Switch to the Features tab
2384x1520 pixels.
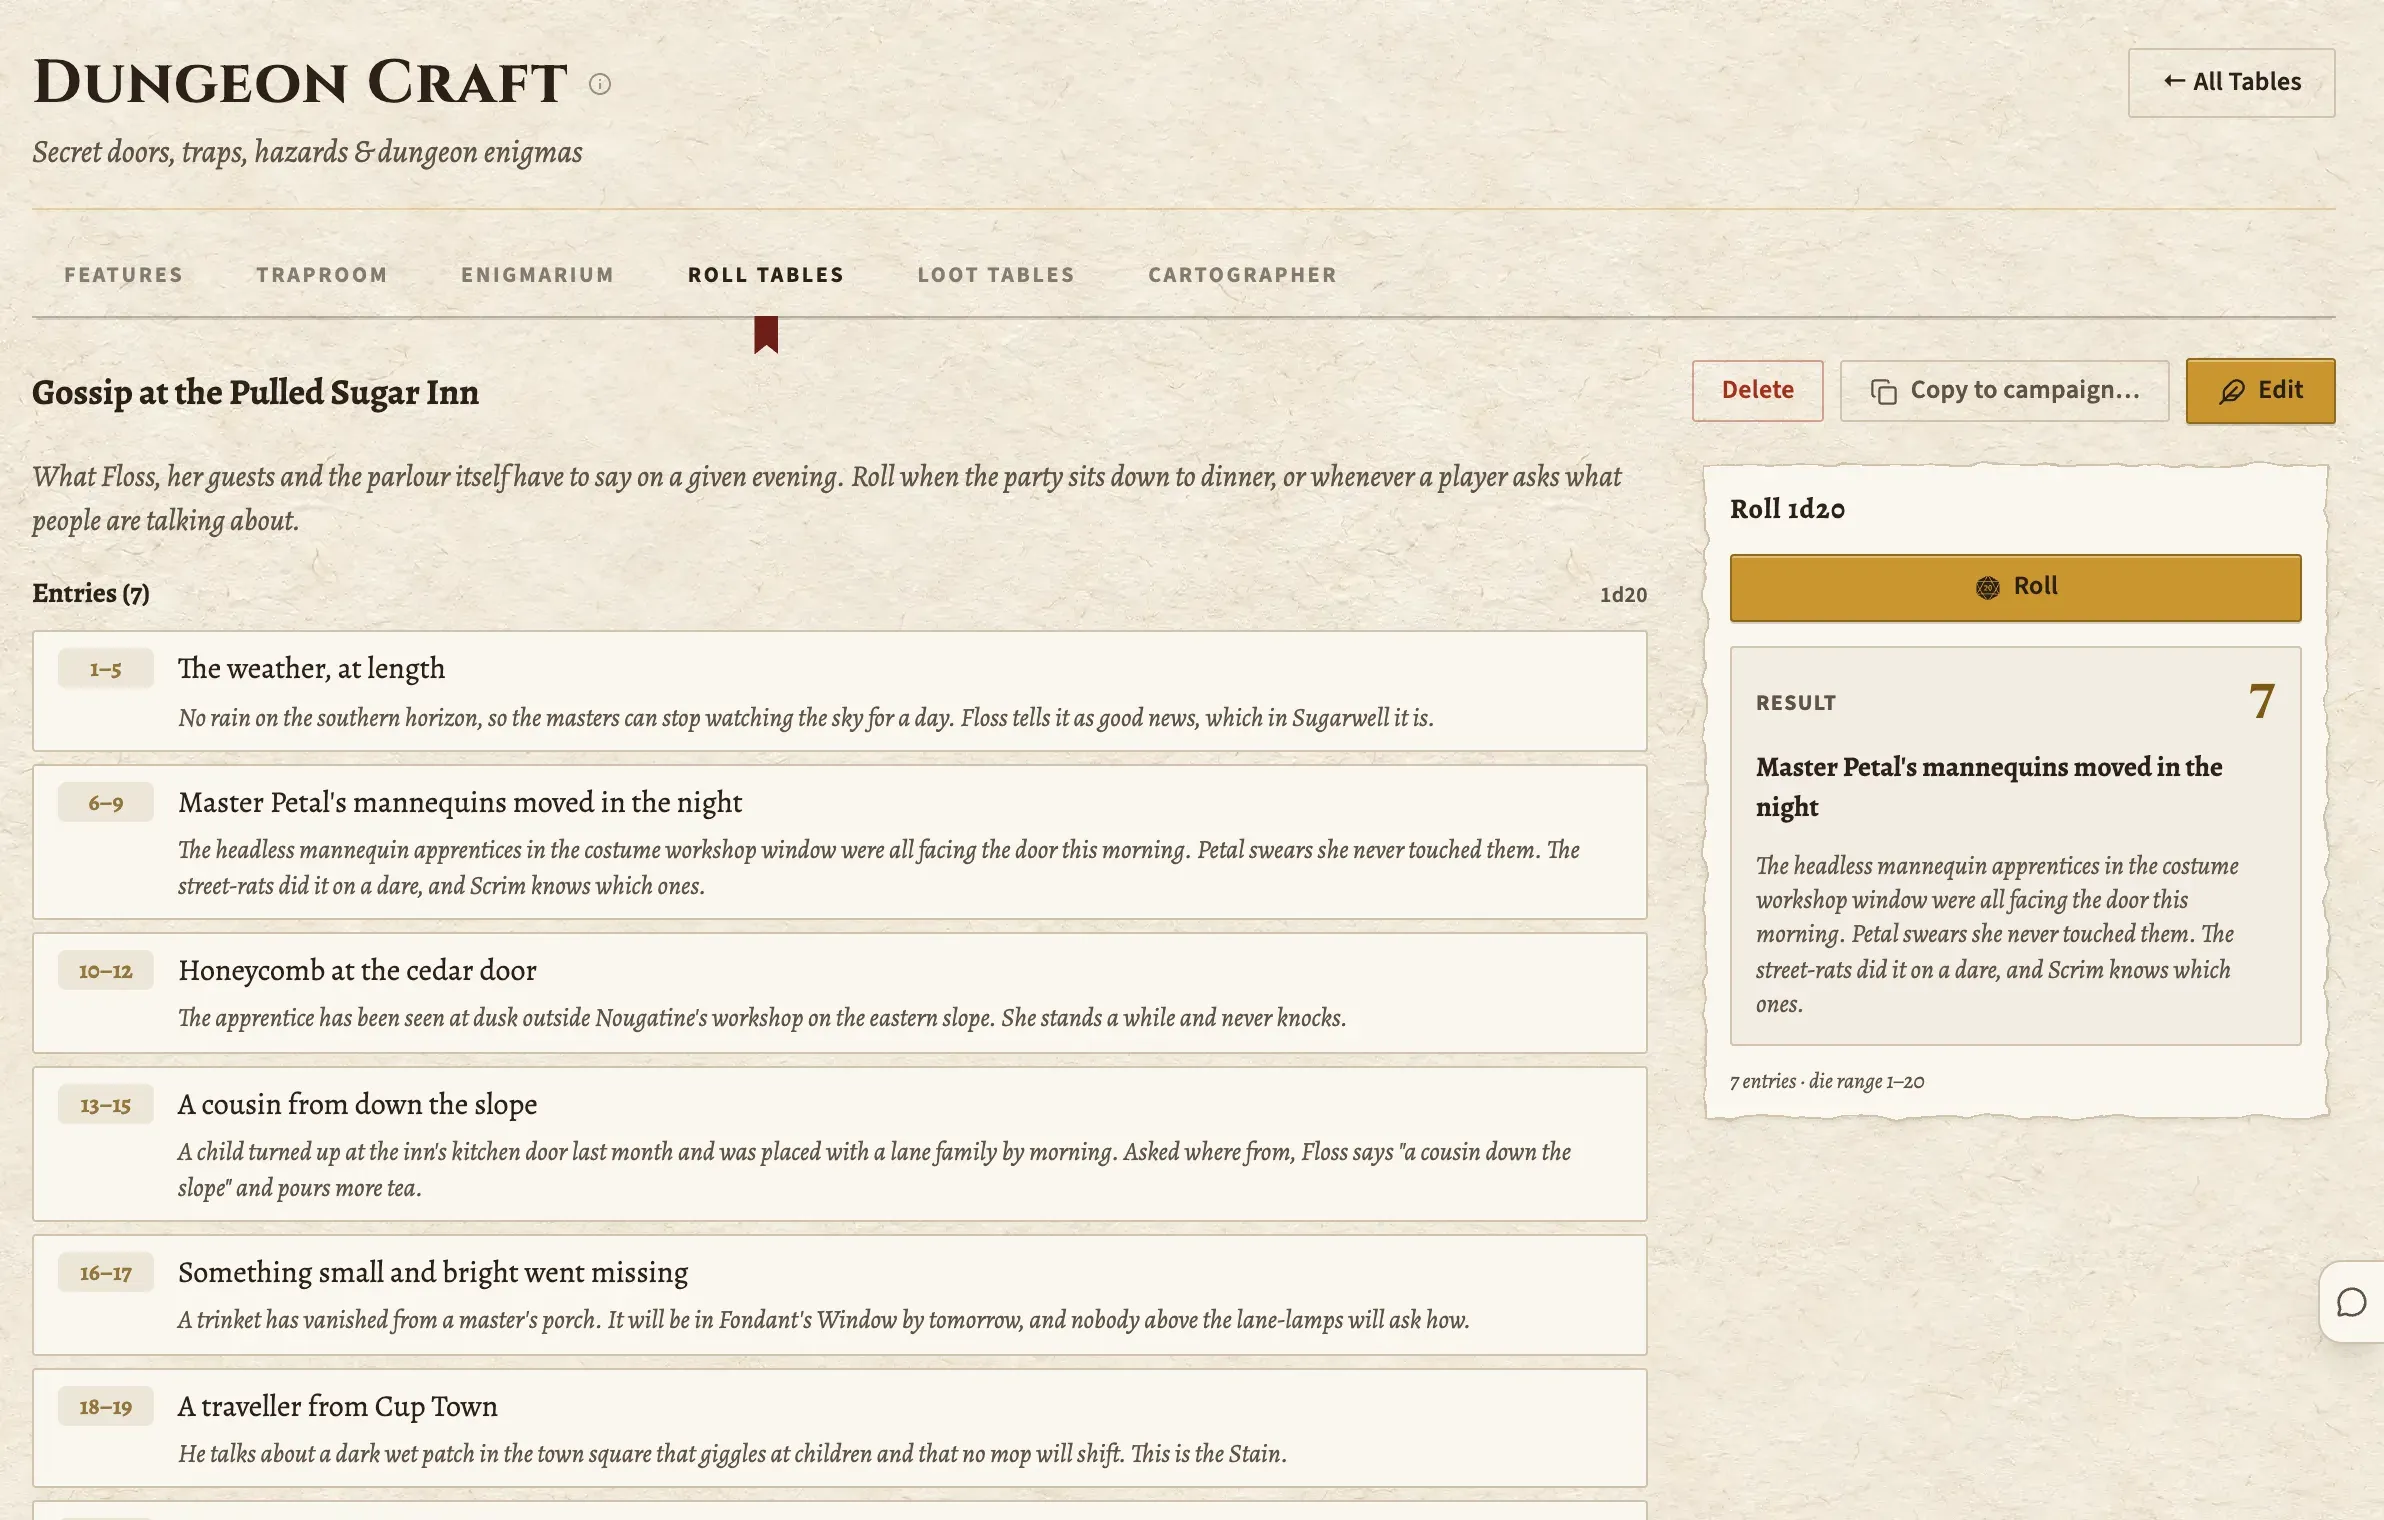[124, 275]
